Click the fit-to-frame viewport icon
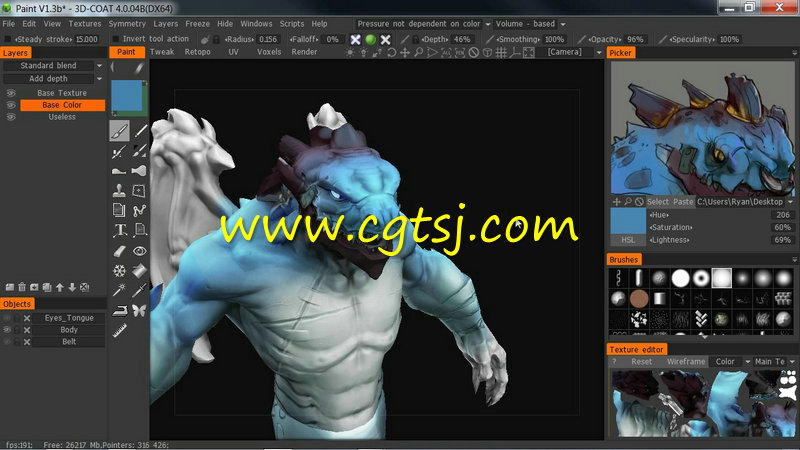Image resolution: width=800 pixels, height=450 pixels. [x=529, y=52]
